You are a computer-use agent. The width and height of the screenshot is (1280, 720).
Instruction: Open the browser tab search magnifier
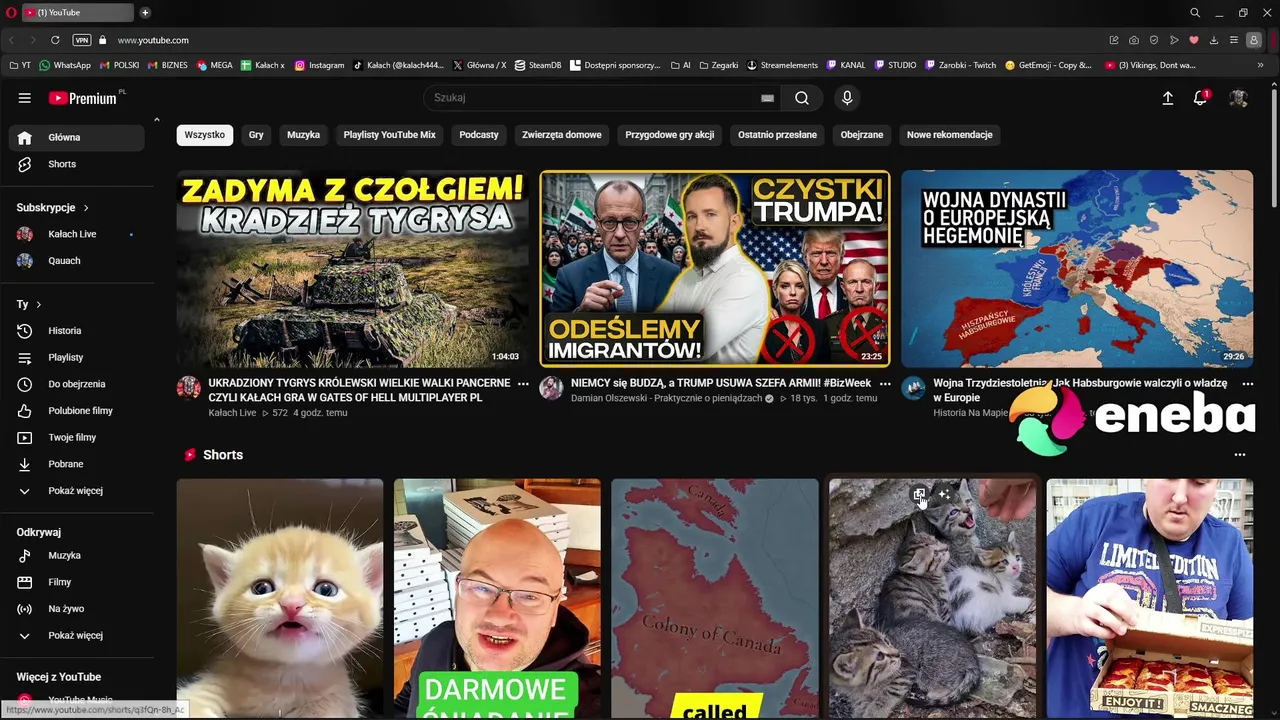coord(1195,12)
